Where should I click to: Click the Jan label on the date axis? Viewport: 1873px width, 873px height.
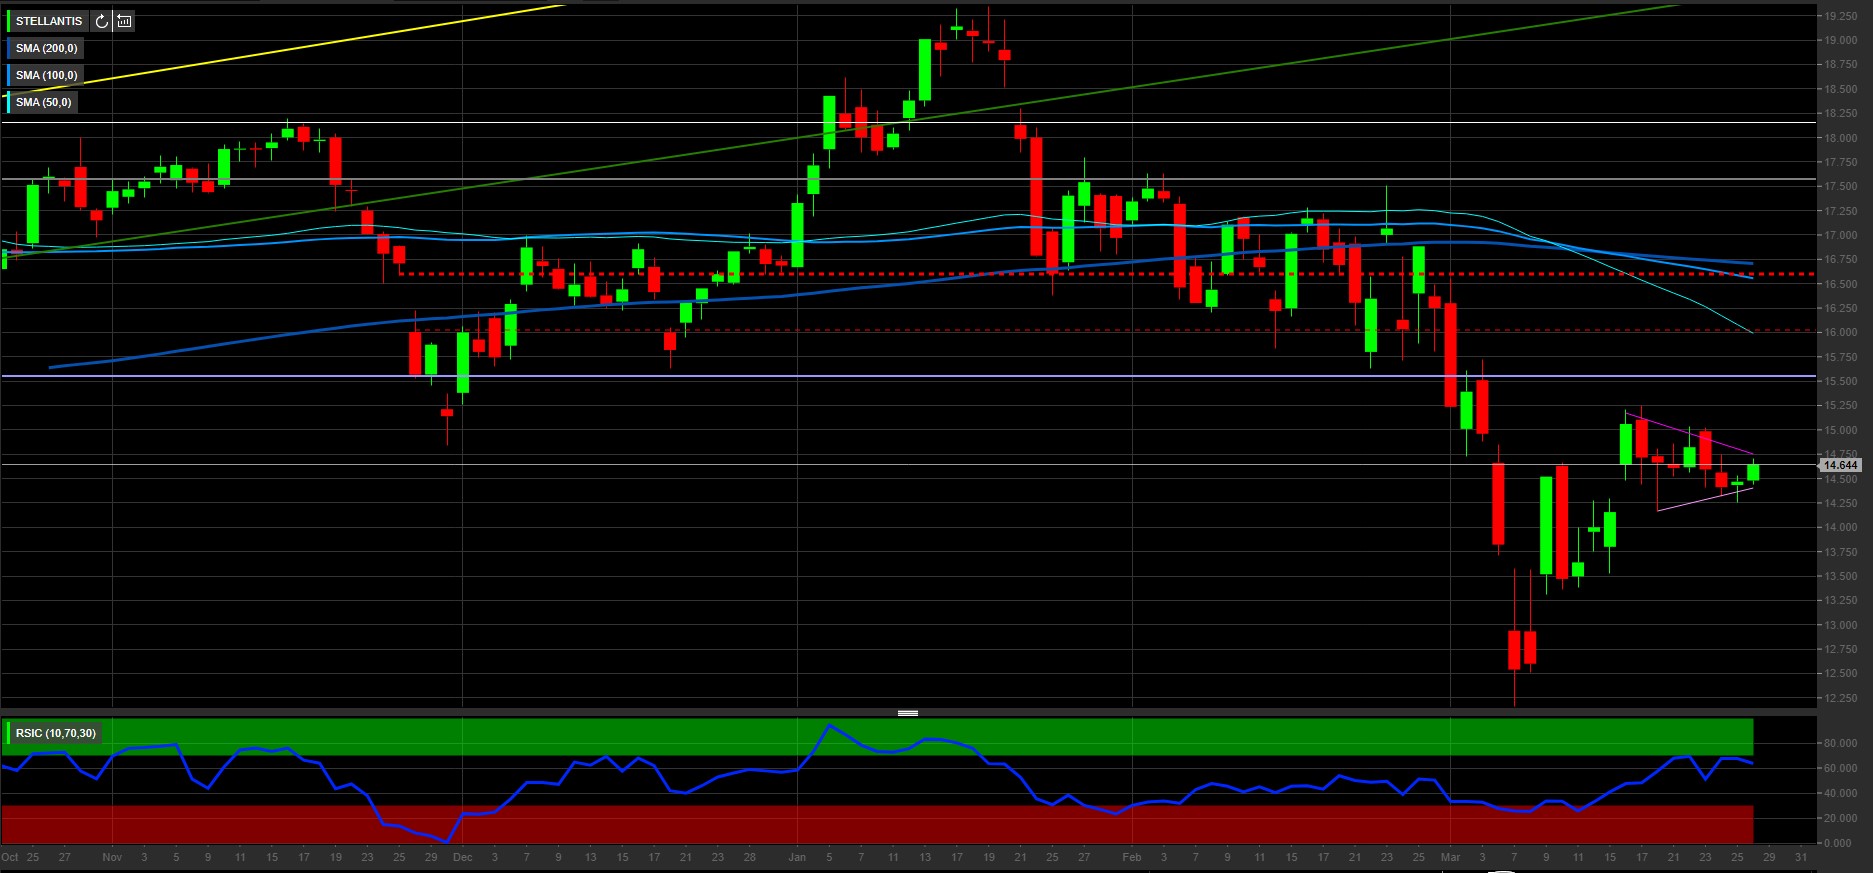click(797, 857)
